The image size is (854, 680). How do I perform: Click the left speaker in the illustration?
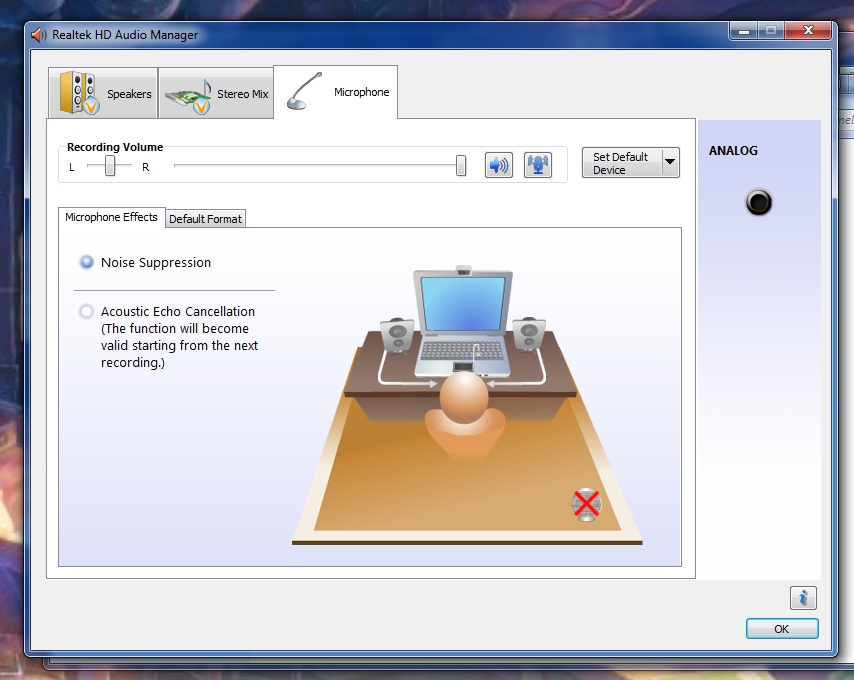pyautogui.click(x=397, y=335)
